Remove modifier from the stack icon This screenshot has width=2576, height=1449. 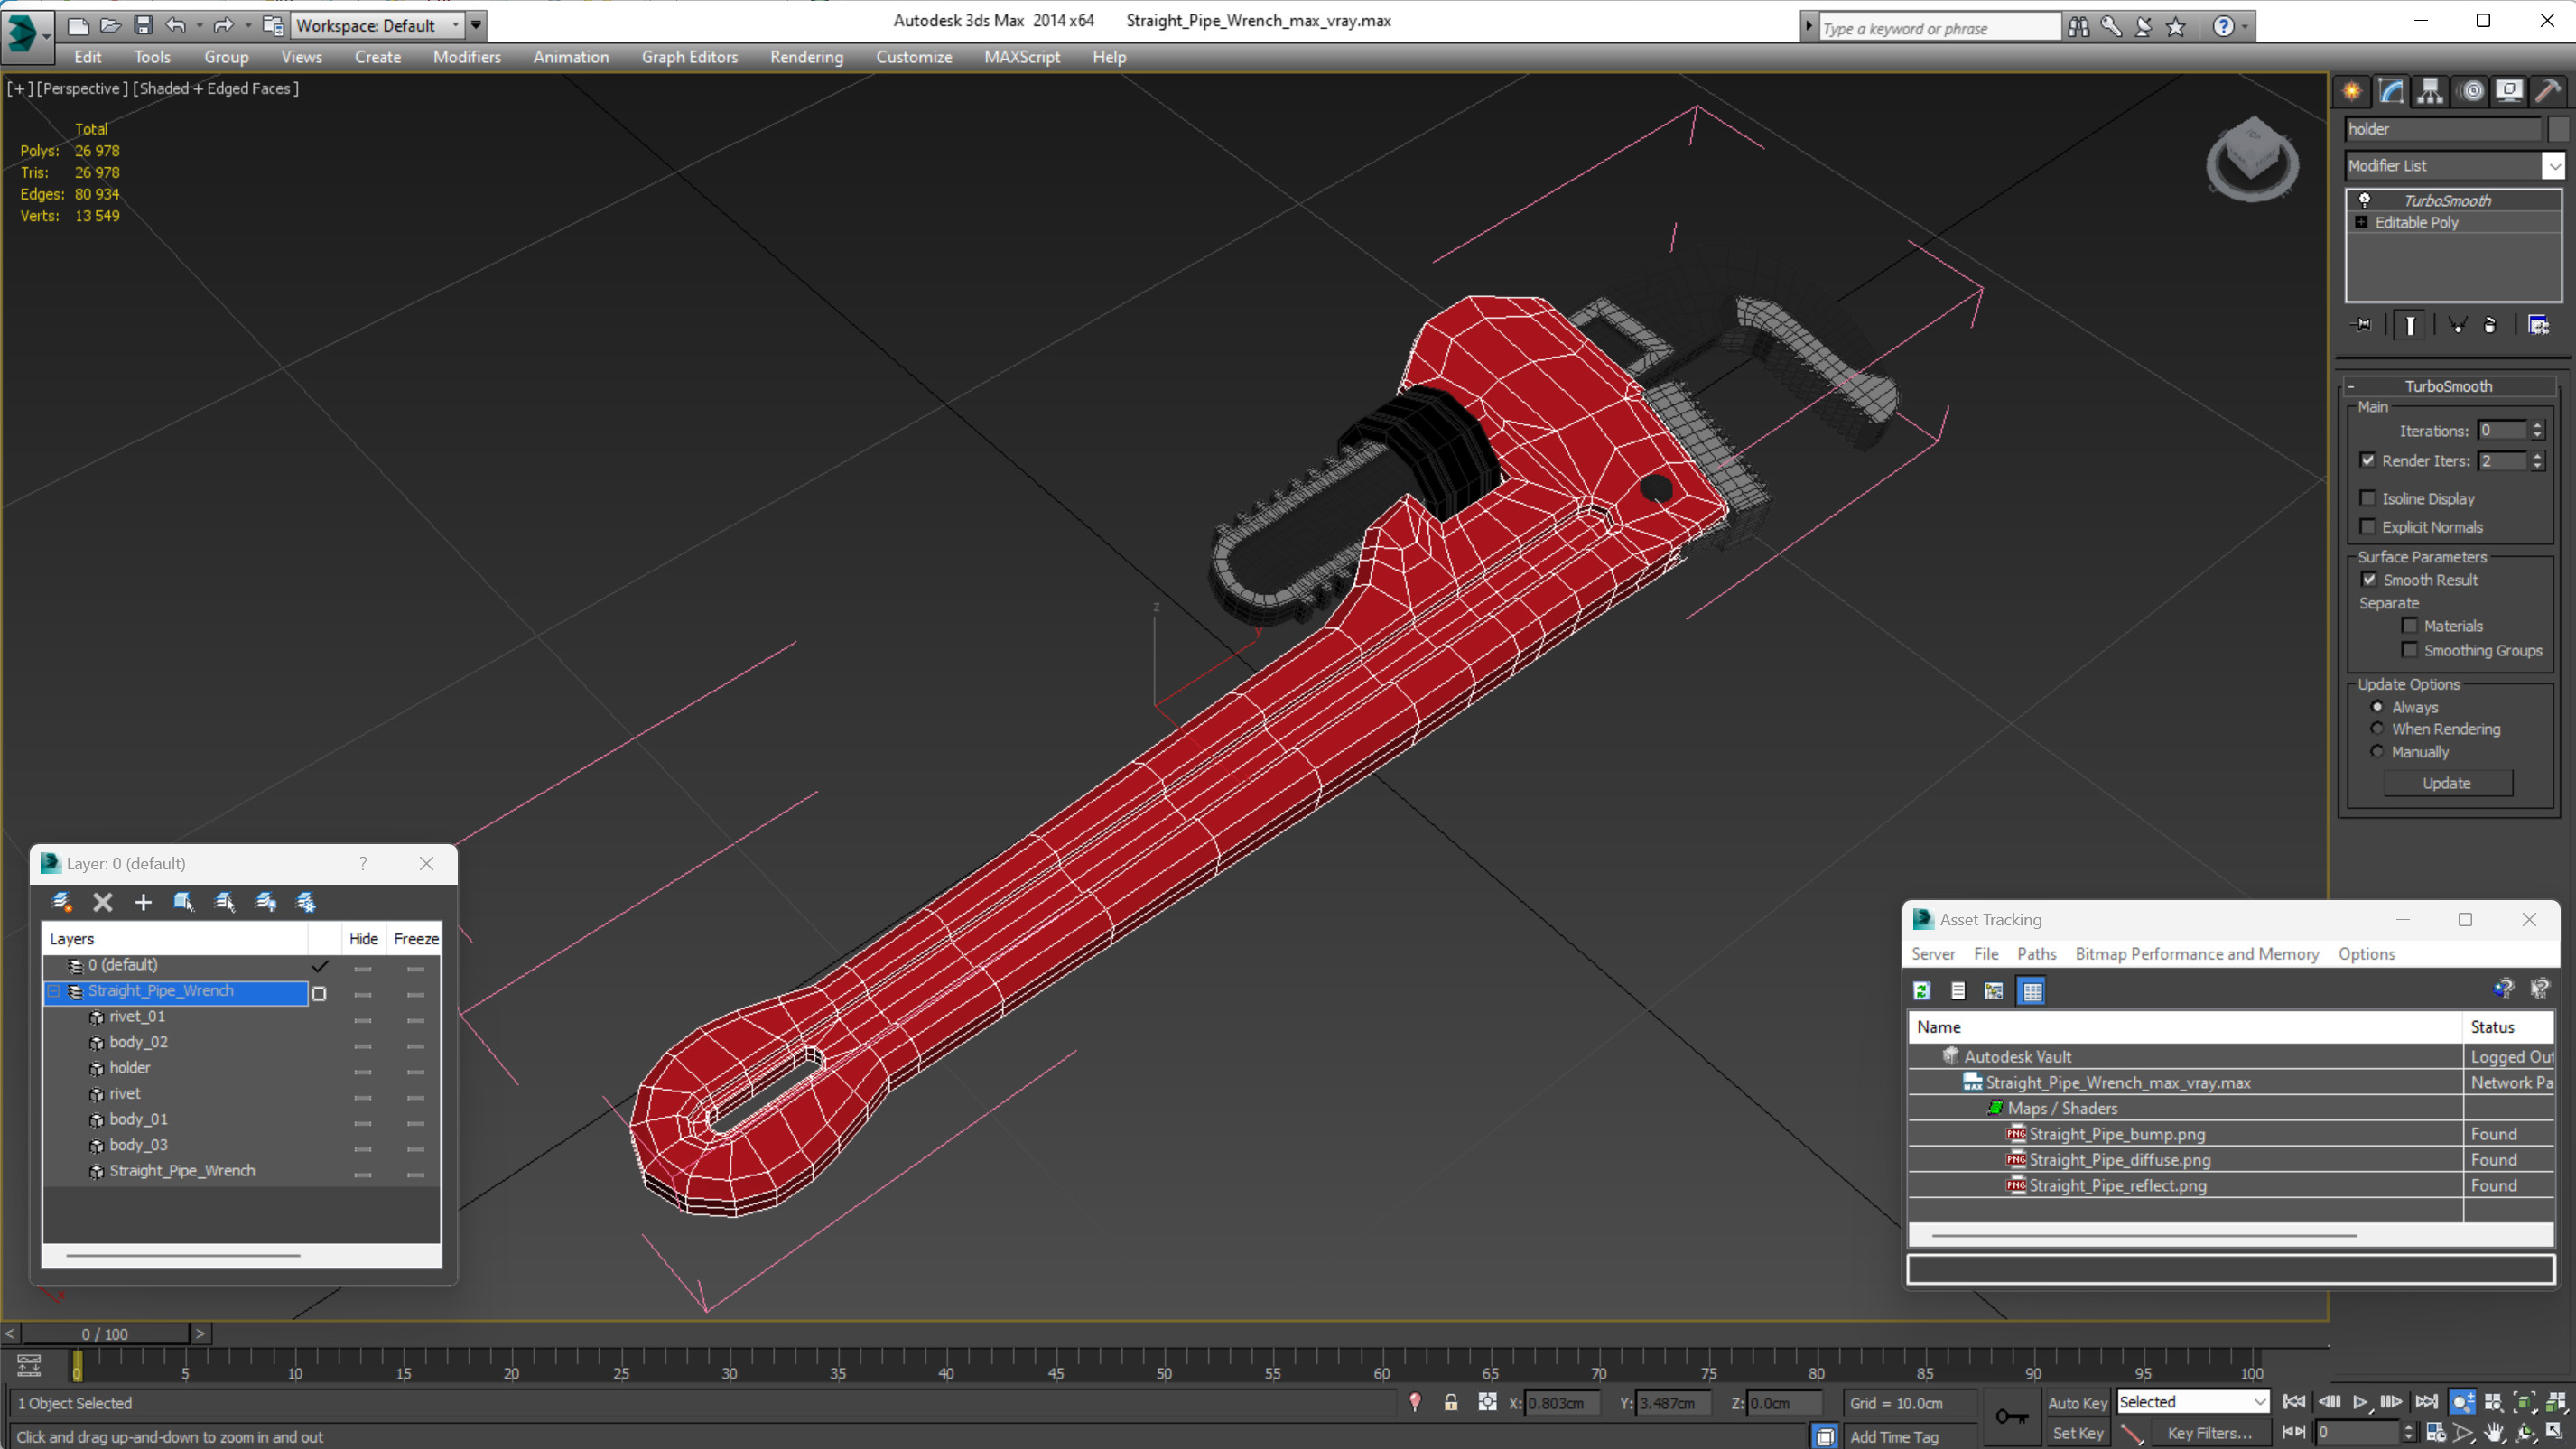coord(2490,325)
